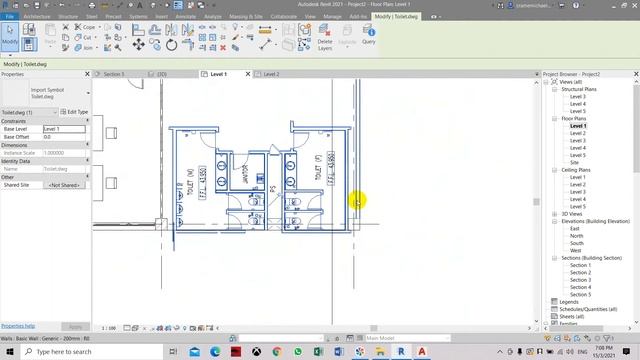This screenshot has height=360, width=640.
Task: Open Schedules/Quantities (all) in browser
Action: pyautogui.click(x=588, y=309)
